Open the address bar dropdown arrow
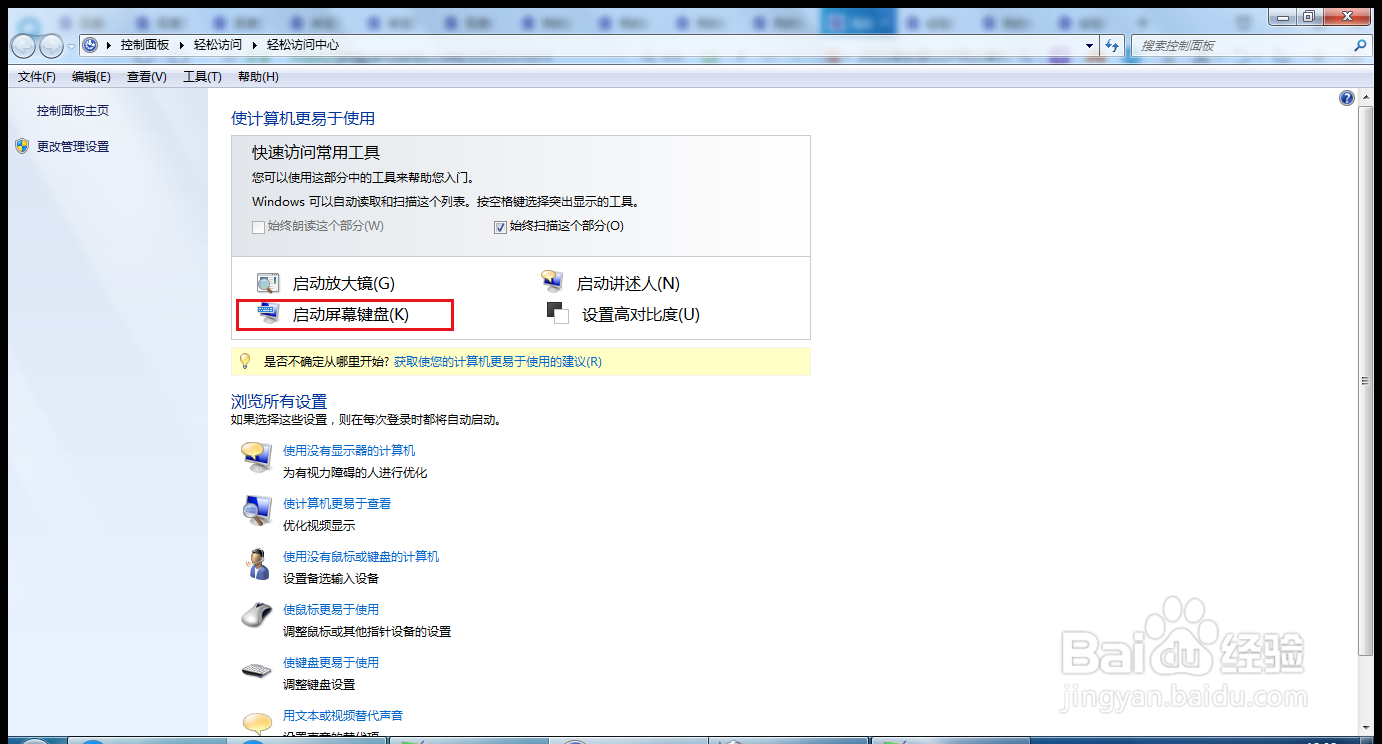The height and width of the screenshot is (744, 1382). [x=1090, y=45]
